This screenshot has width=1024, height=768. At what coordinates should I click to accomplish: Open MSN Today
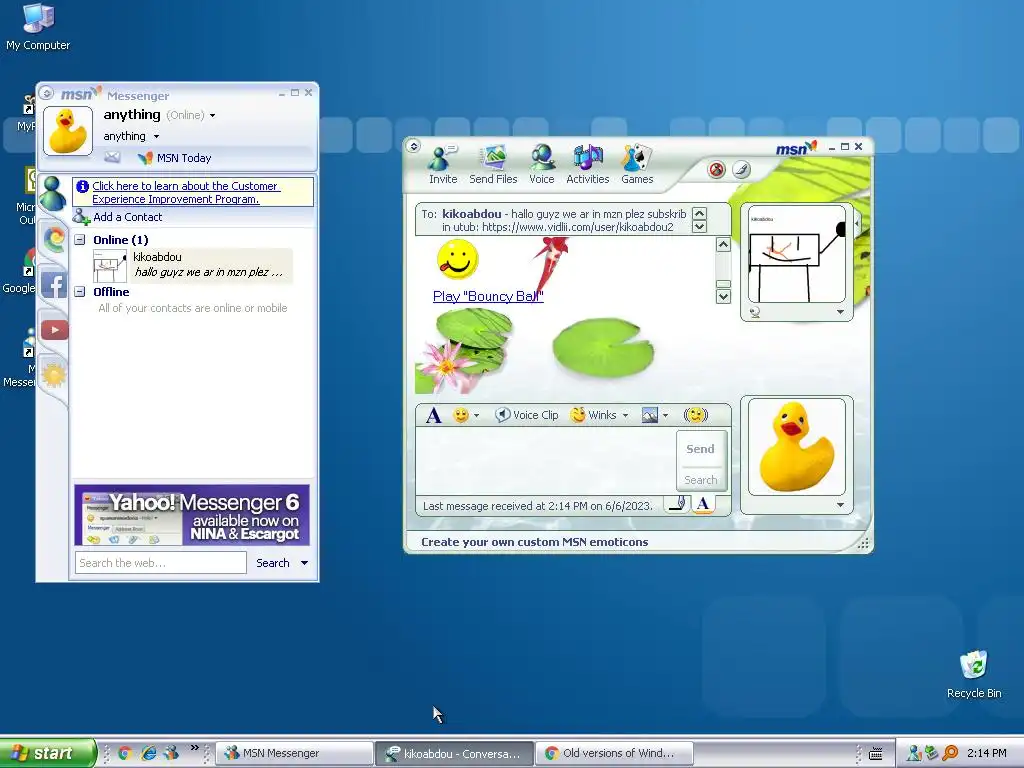pos(175,158)
